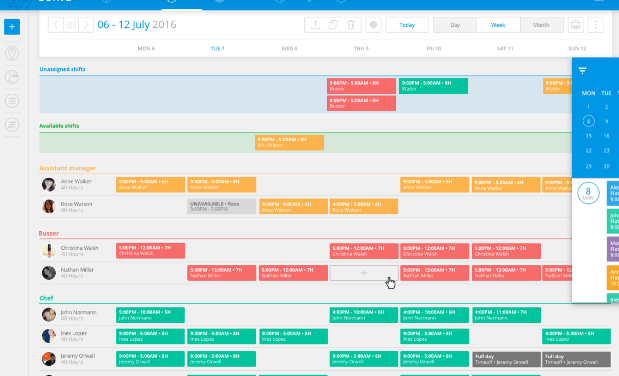This screenshot has width=619, height=376.
Task: Select date 29 in mini calendar
Action: click(588, 166)
